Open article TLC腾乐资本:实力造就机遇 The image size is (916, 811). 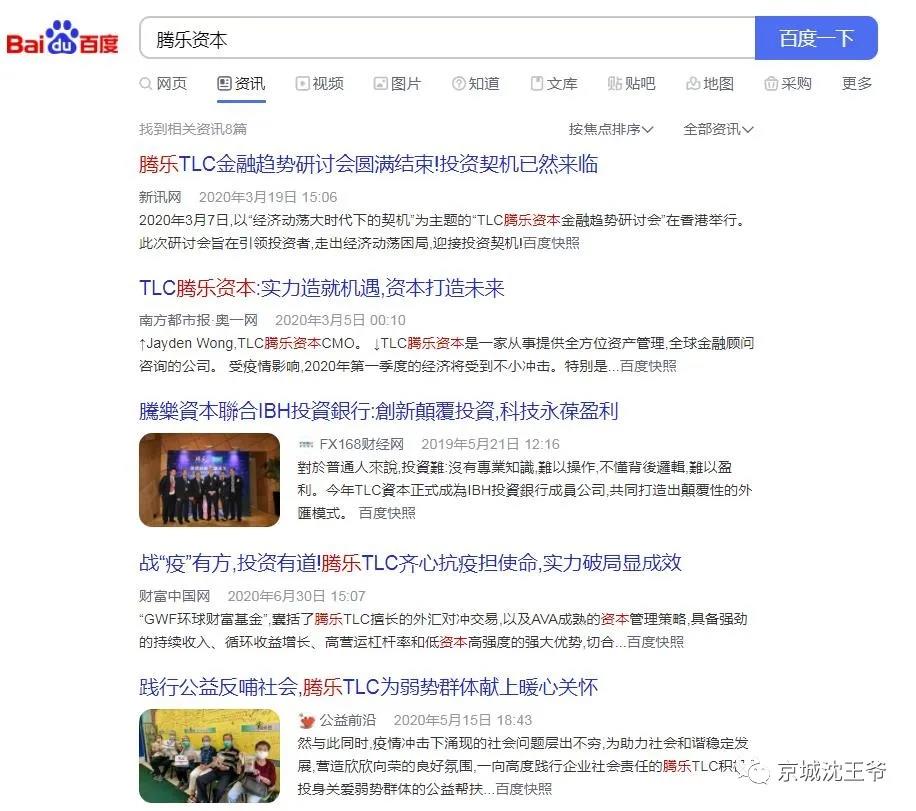pyautogui.click(x=322, y=288)
